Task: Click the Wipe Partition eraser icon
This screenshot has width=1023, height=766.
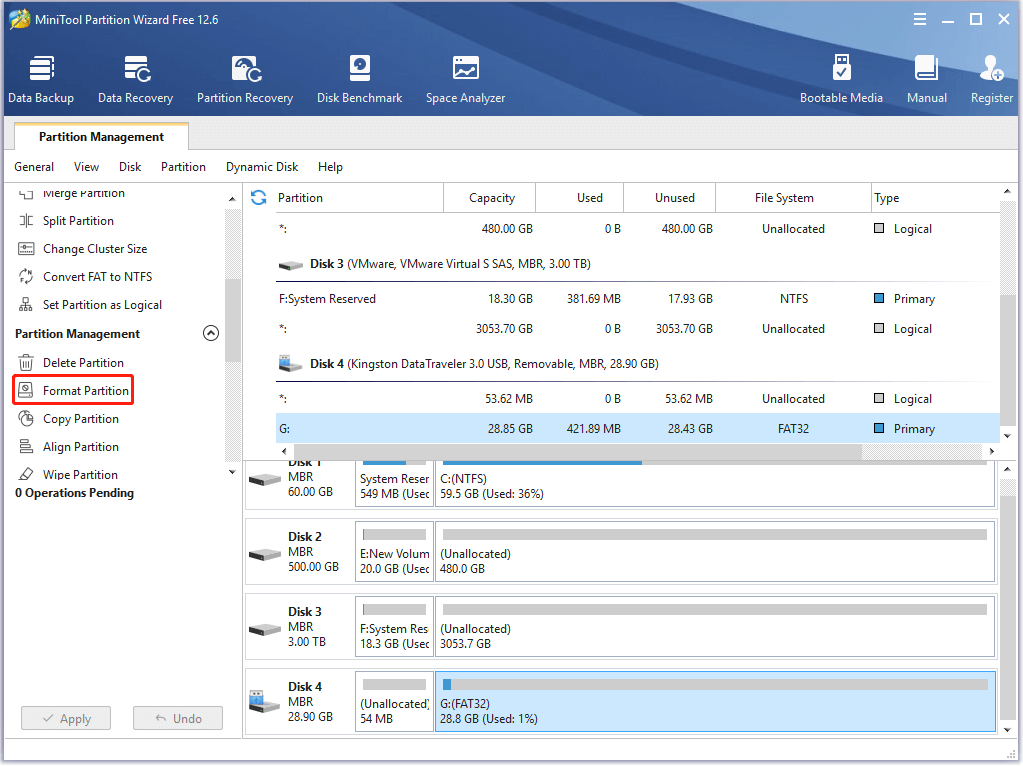Action: click(26, 474)
